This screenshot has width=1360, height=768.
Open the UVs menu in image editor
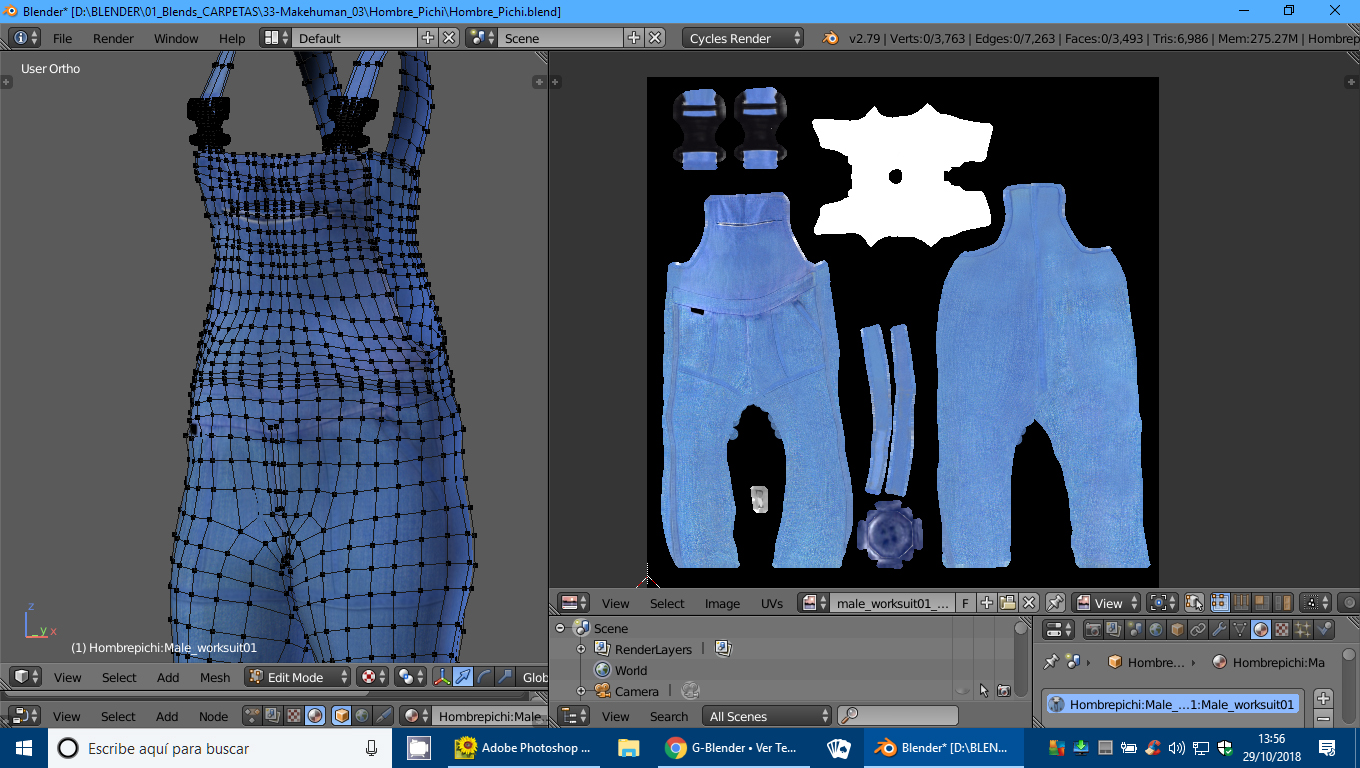pos(771,603)
